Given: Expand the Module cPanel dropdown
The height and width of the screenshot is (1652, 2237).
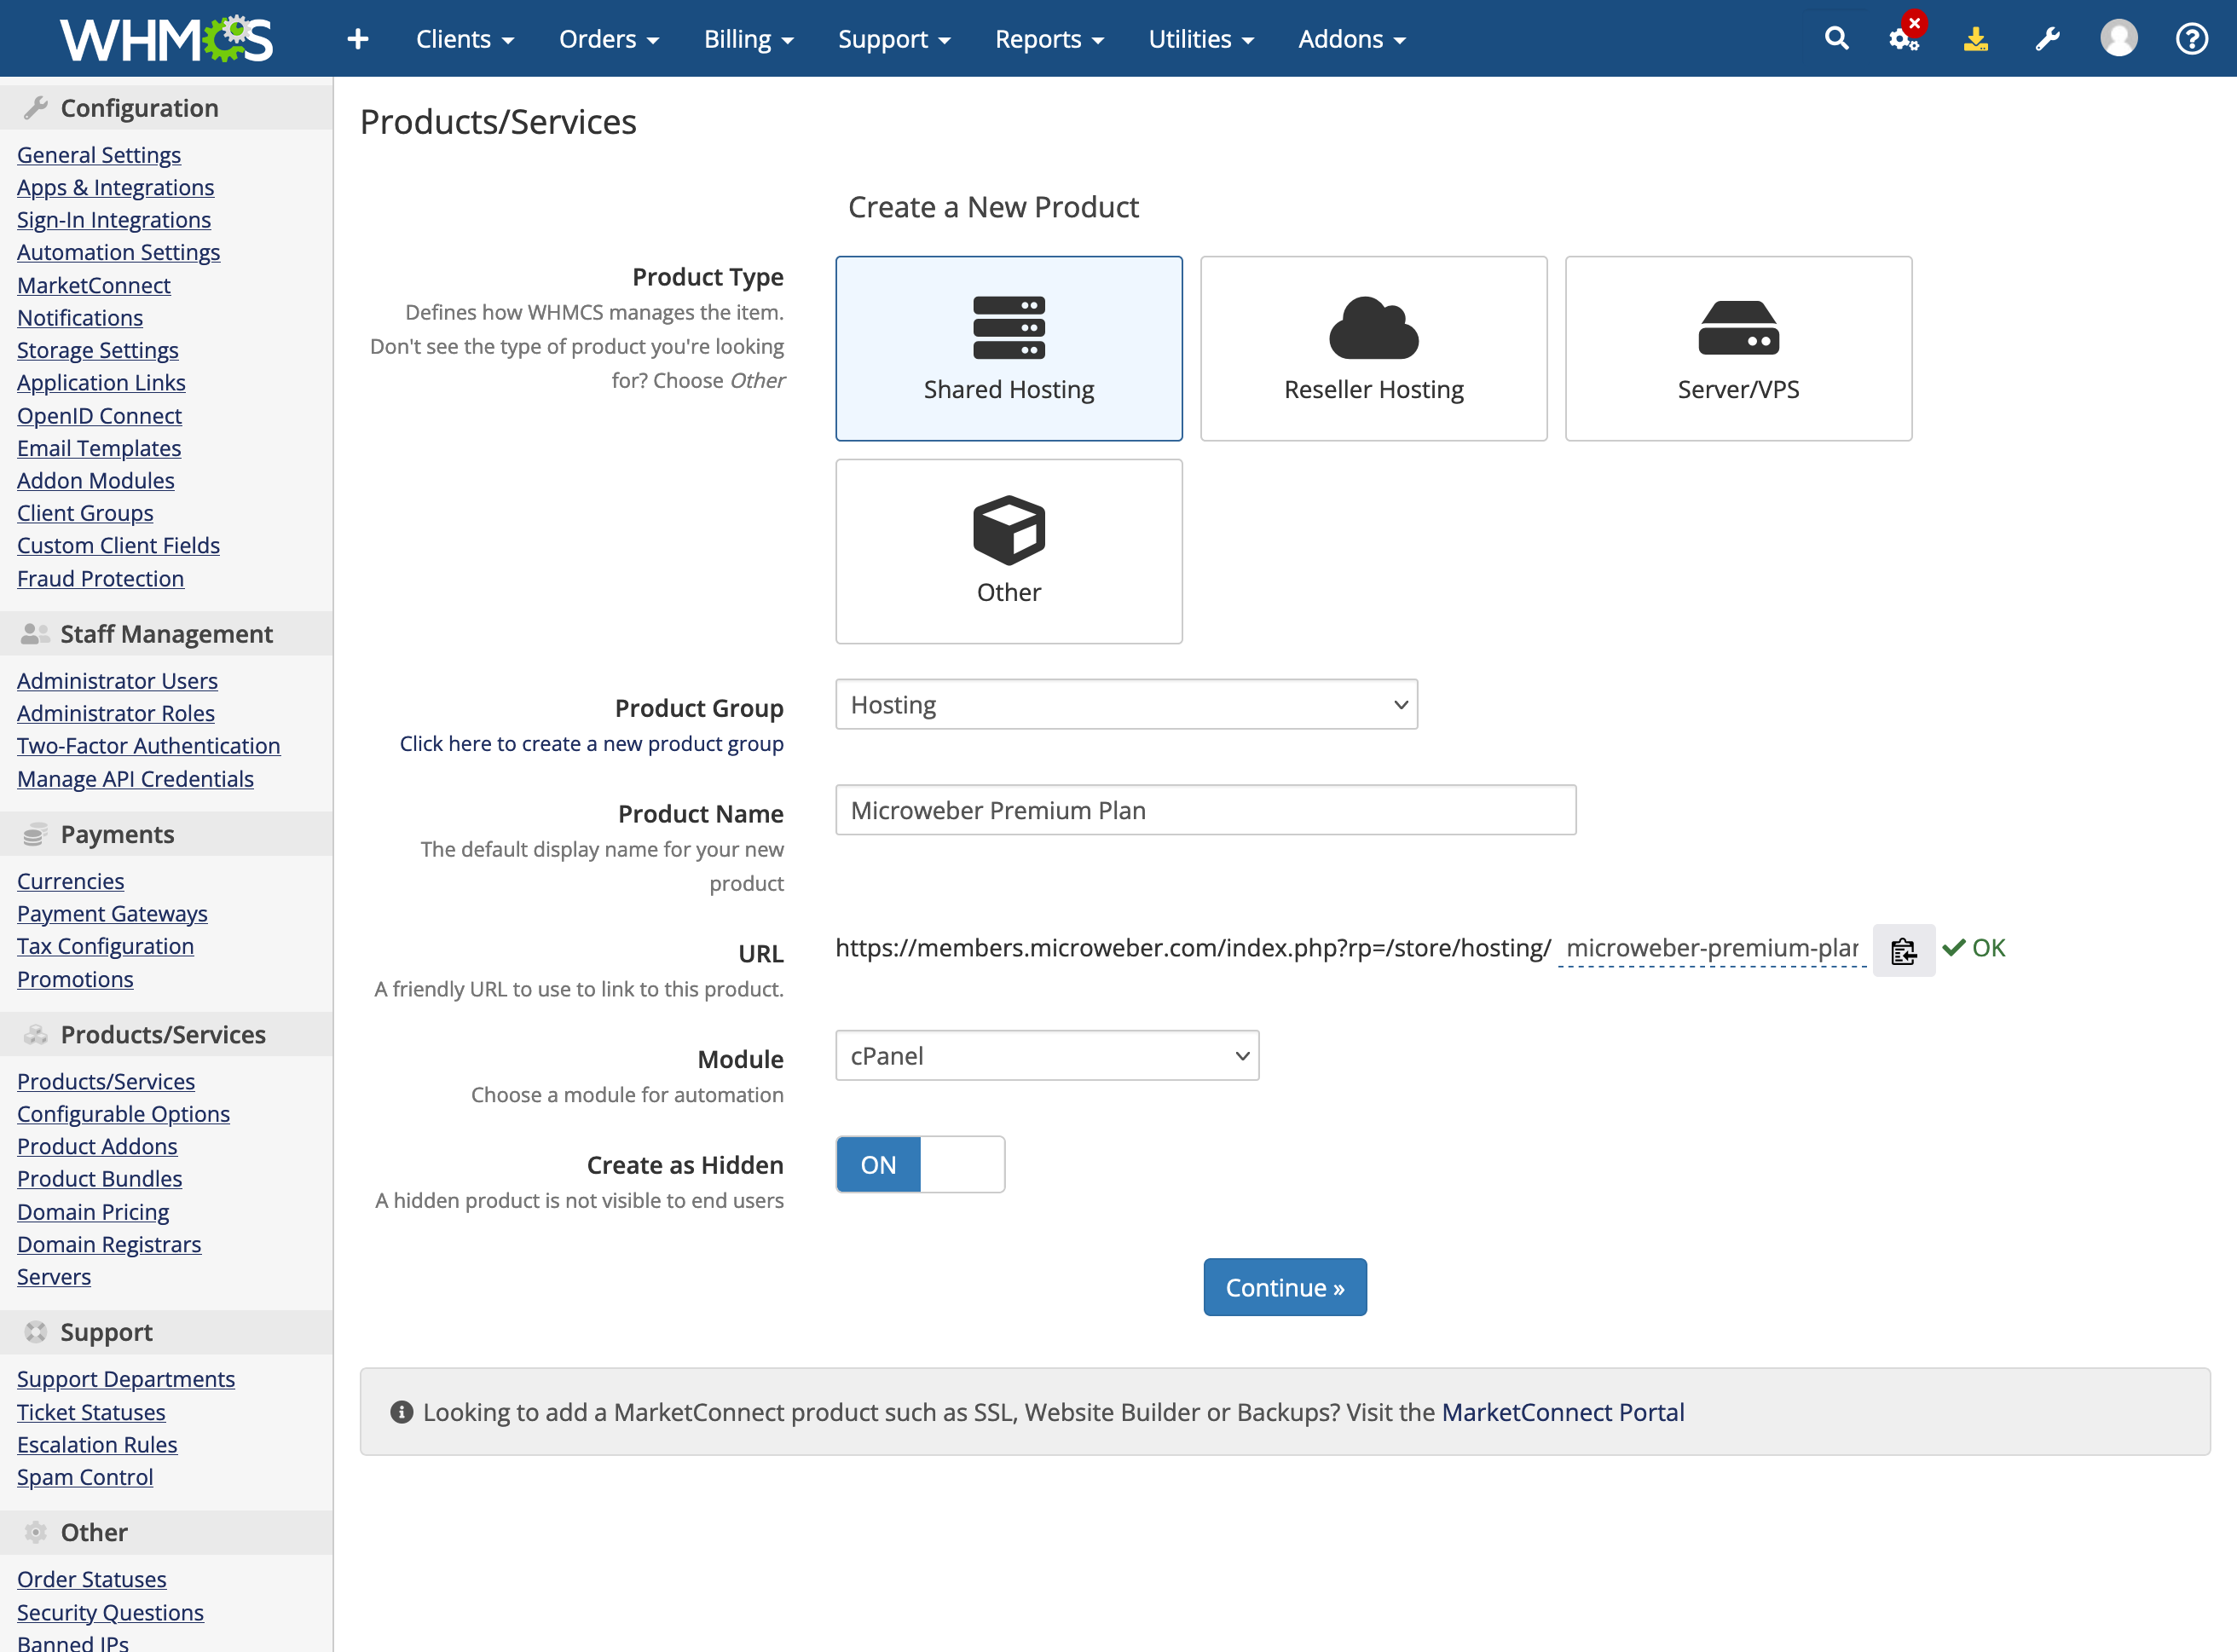Looking at the screenshot, I should [x=1046, y=1056].
